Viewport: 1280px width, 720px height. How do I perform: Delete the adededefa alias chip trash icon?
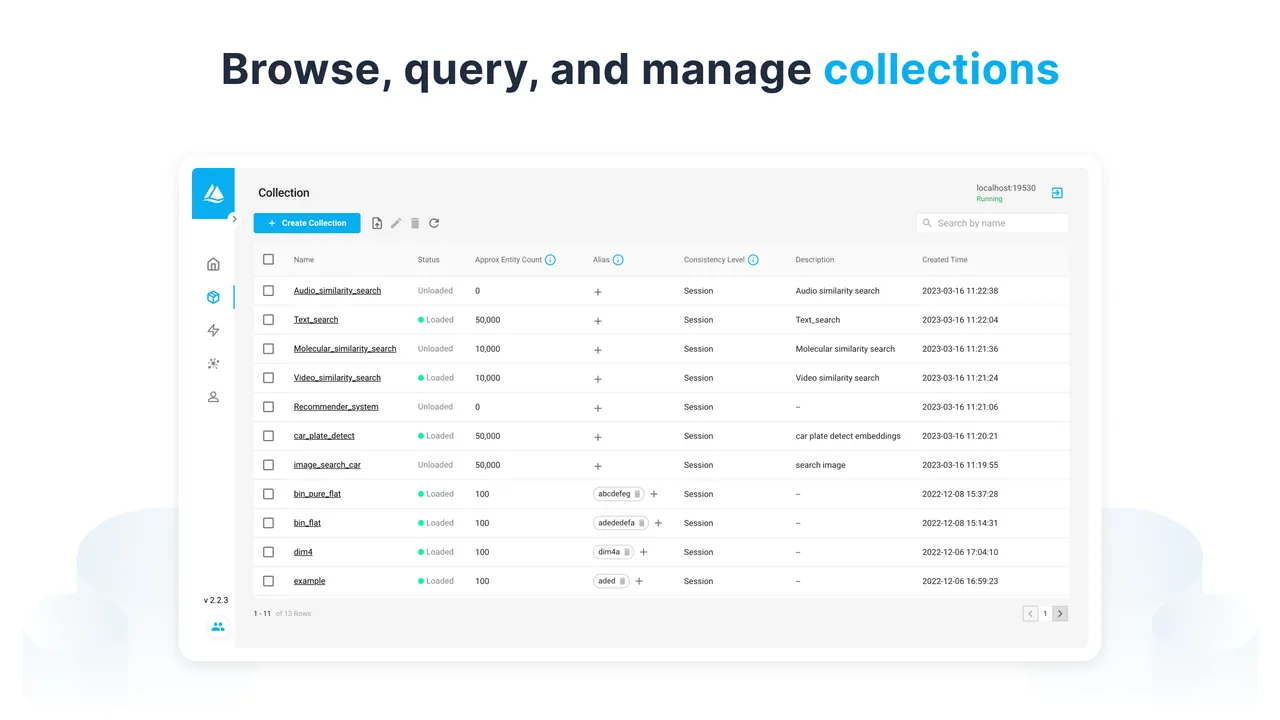coord(641,523)
